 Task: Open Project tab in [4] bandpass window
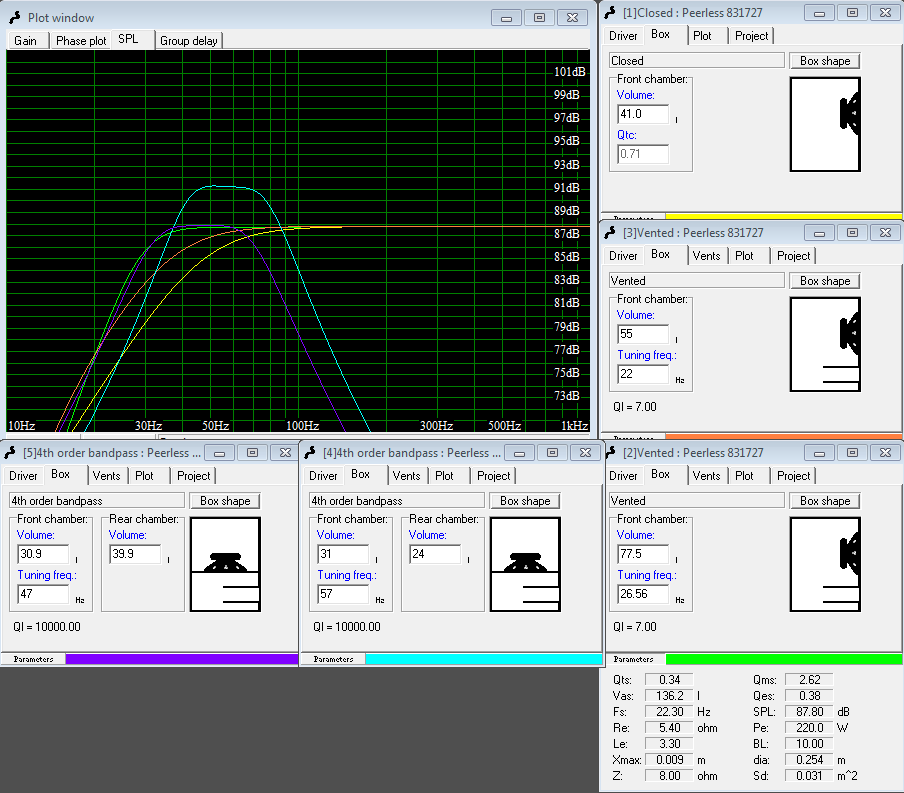pyautogui.click(x=494, y=476)
